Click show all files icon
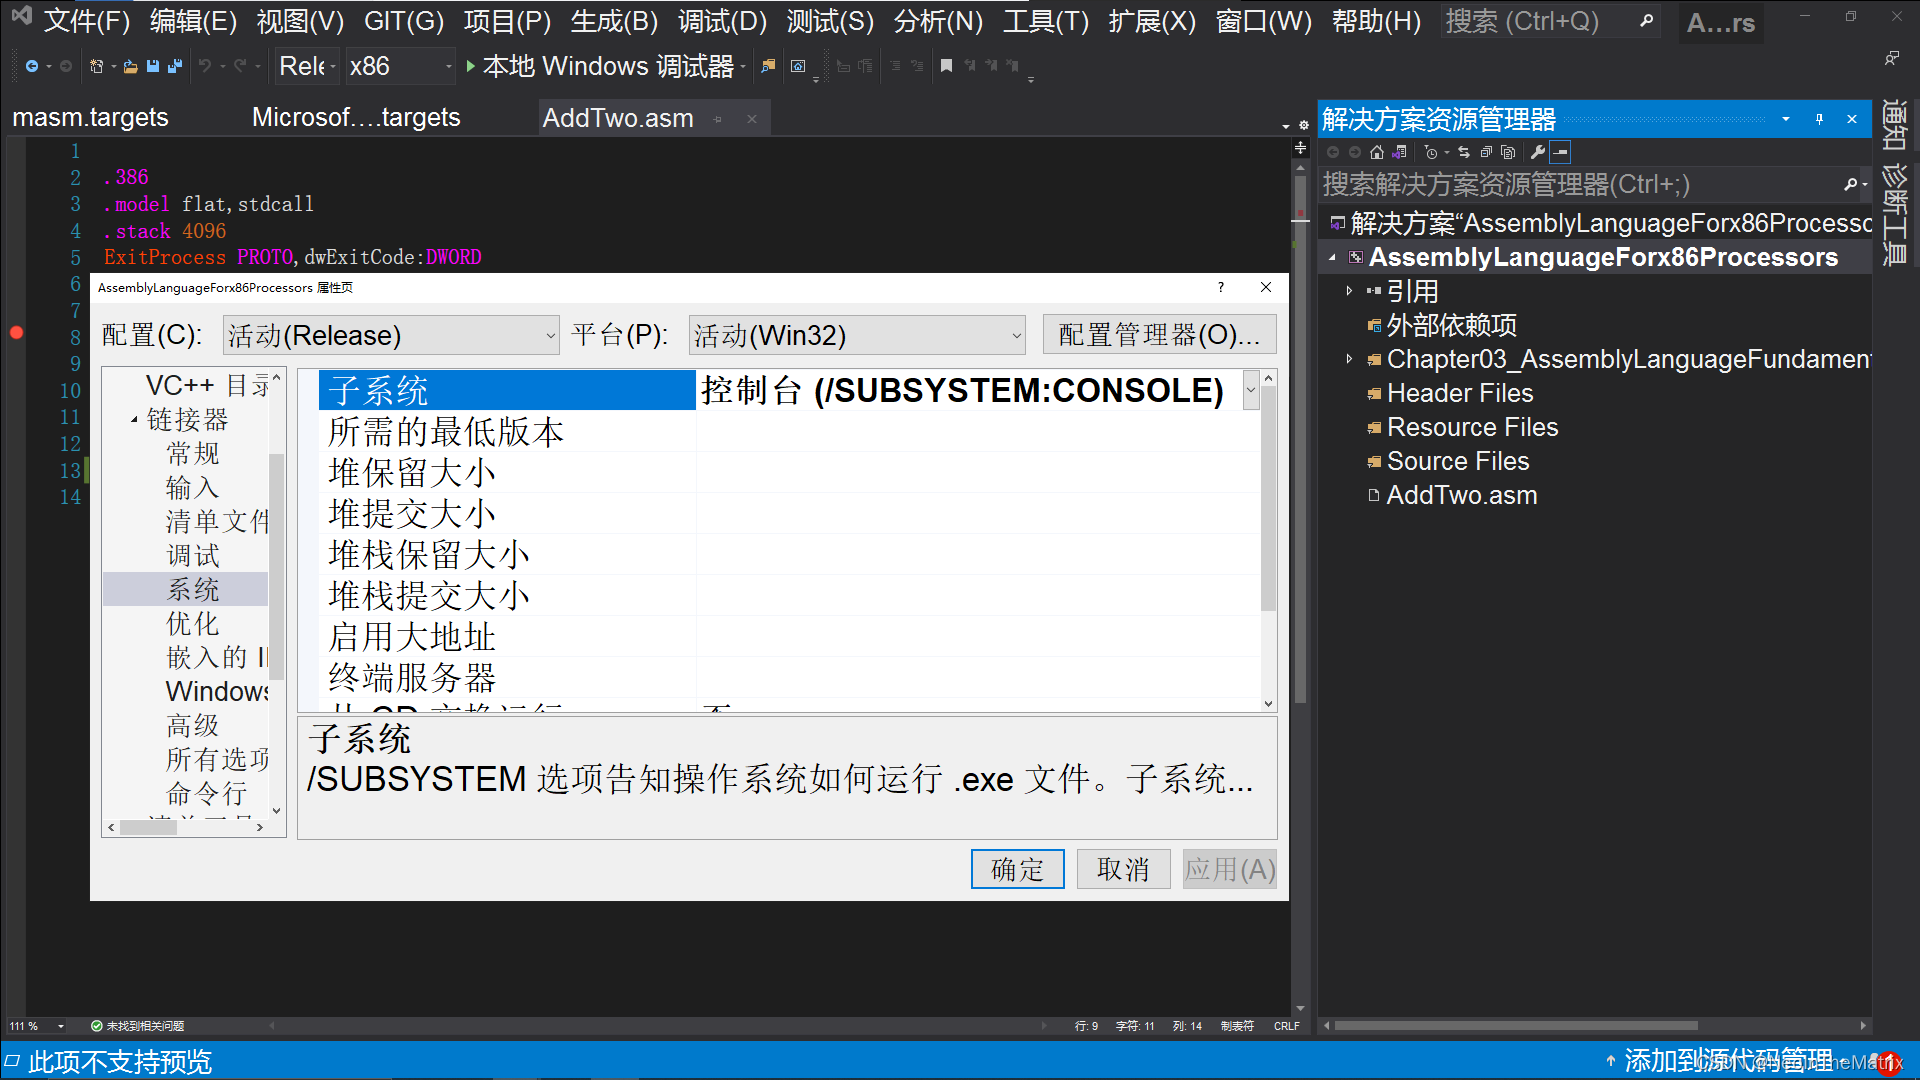Viewport: 1920px width, 1080px height. [1508, 152]
